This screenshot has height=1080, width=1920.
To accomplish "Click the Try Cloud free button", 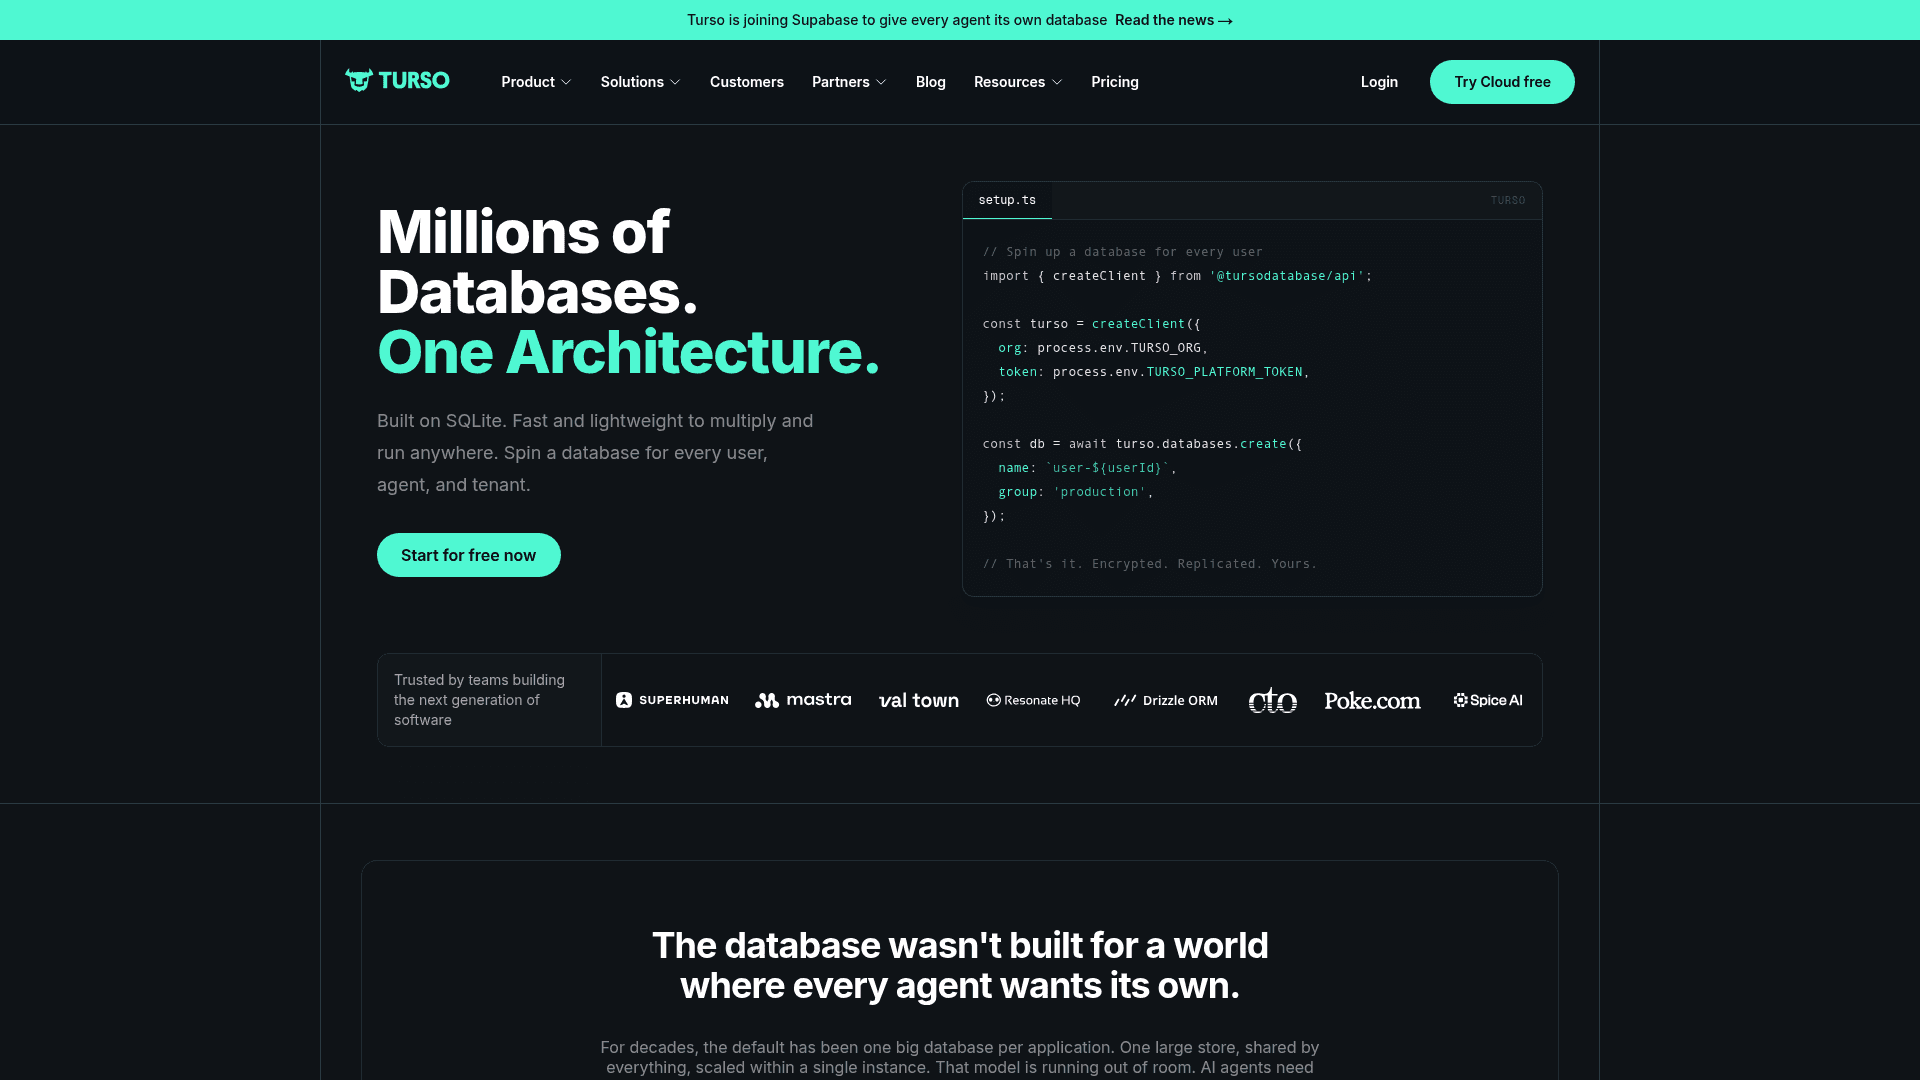I will click(x=1502, y=82).
